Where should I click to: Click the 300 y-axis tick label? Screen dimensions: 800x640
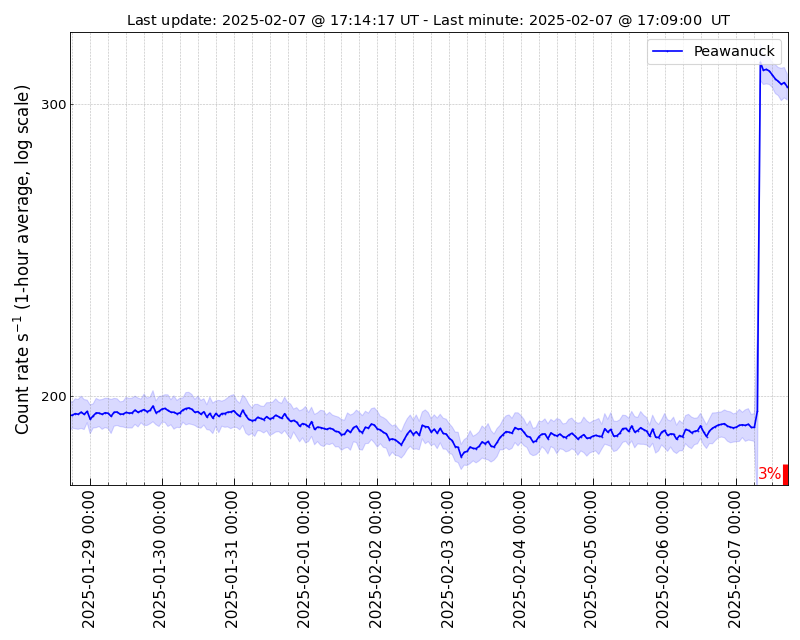click(53, 105)
